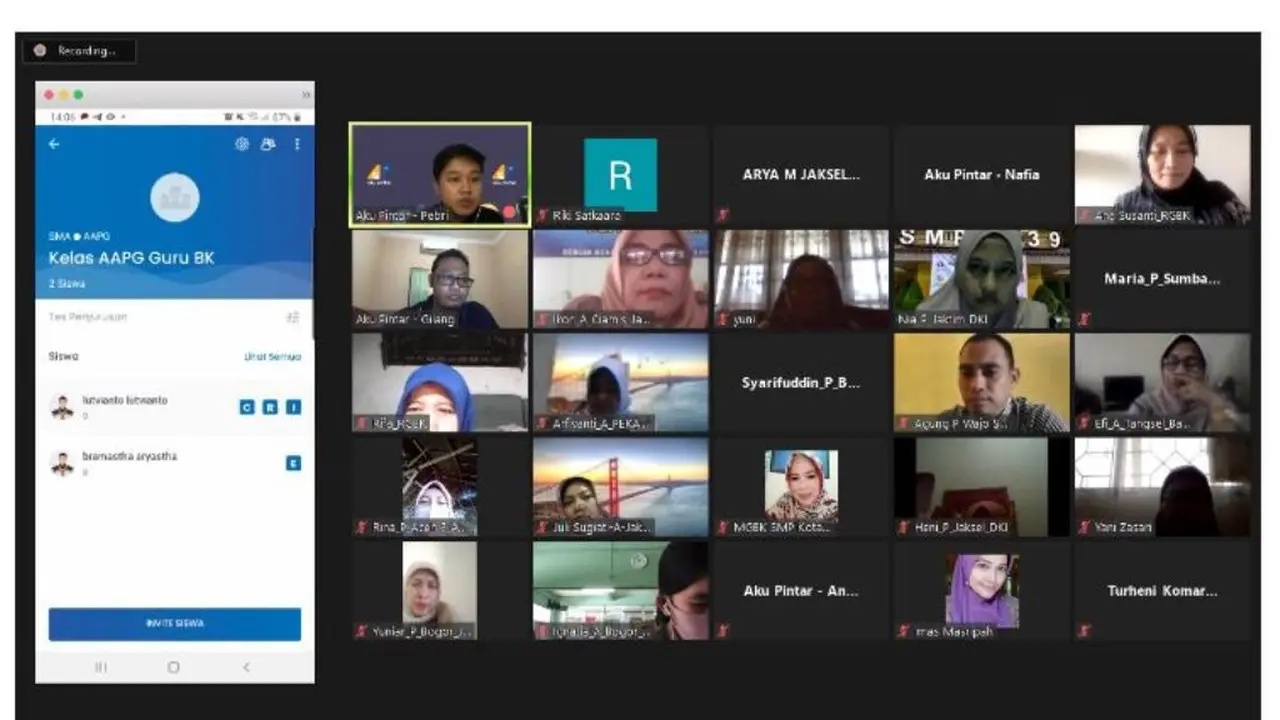This screenshot has height=720, width=1280.
Task: Click muted mic icon on ARYA M JAKSEL tile
Action: (723, 214)
